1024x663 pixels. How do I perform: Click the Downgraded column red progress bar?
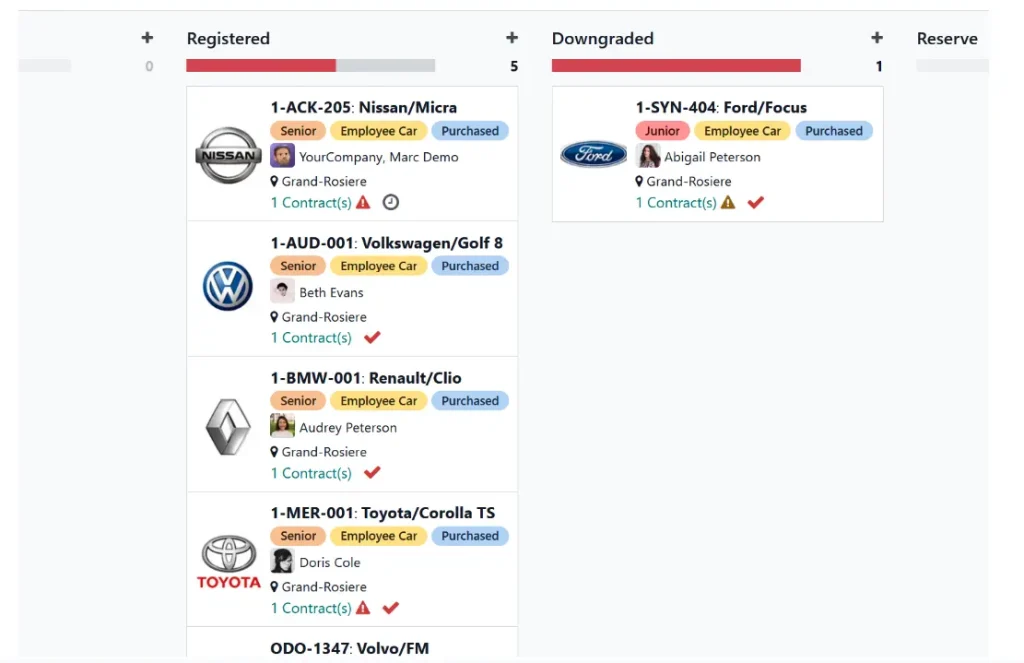[676, 65]
